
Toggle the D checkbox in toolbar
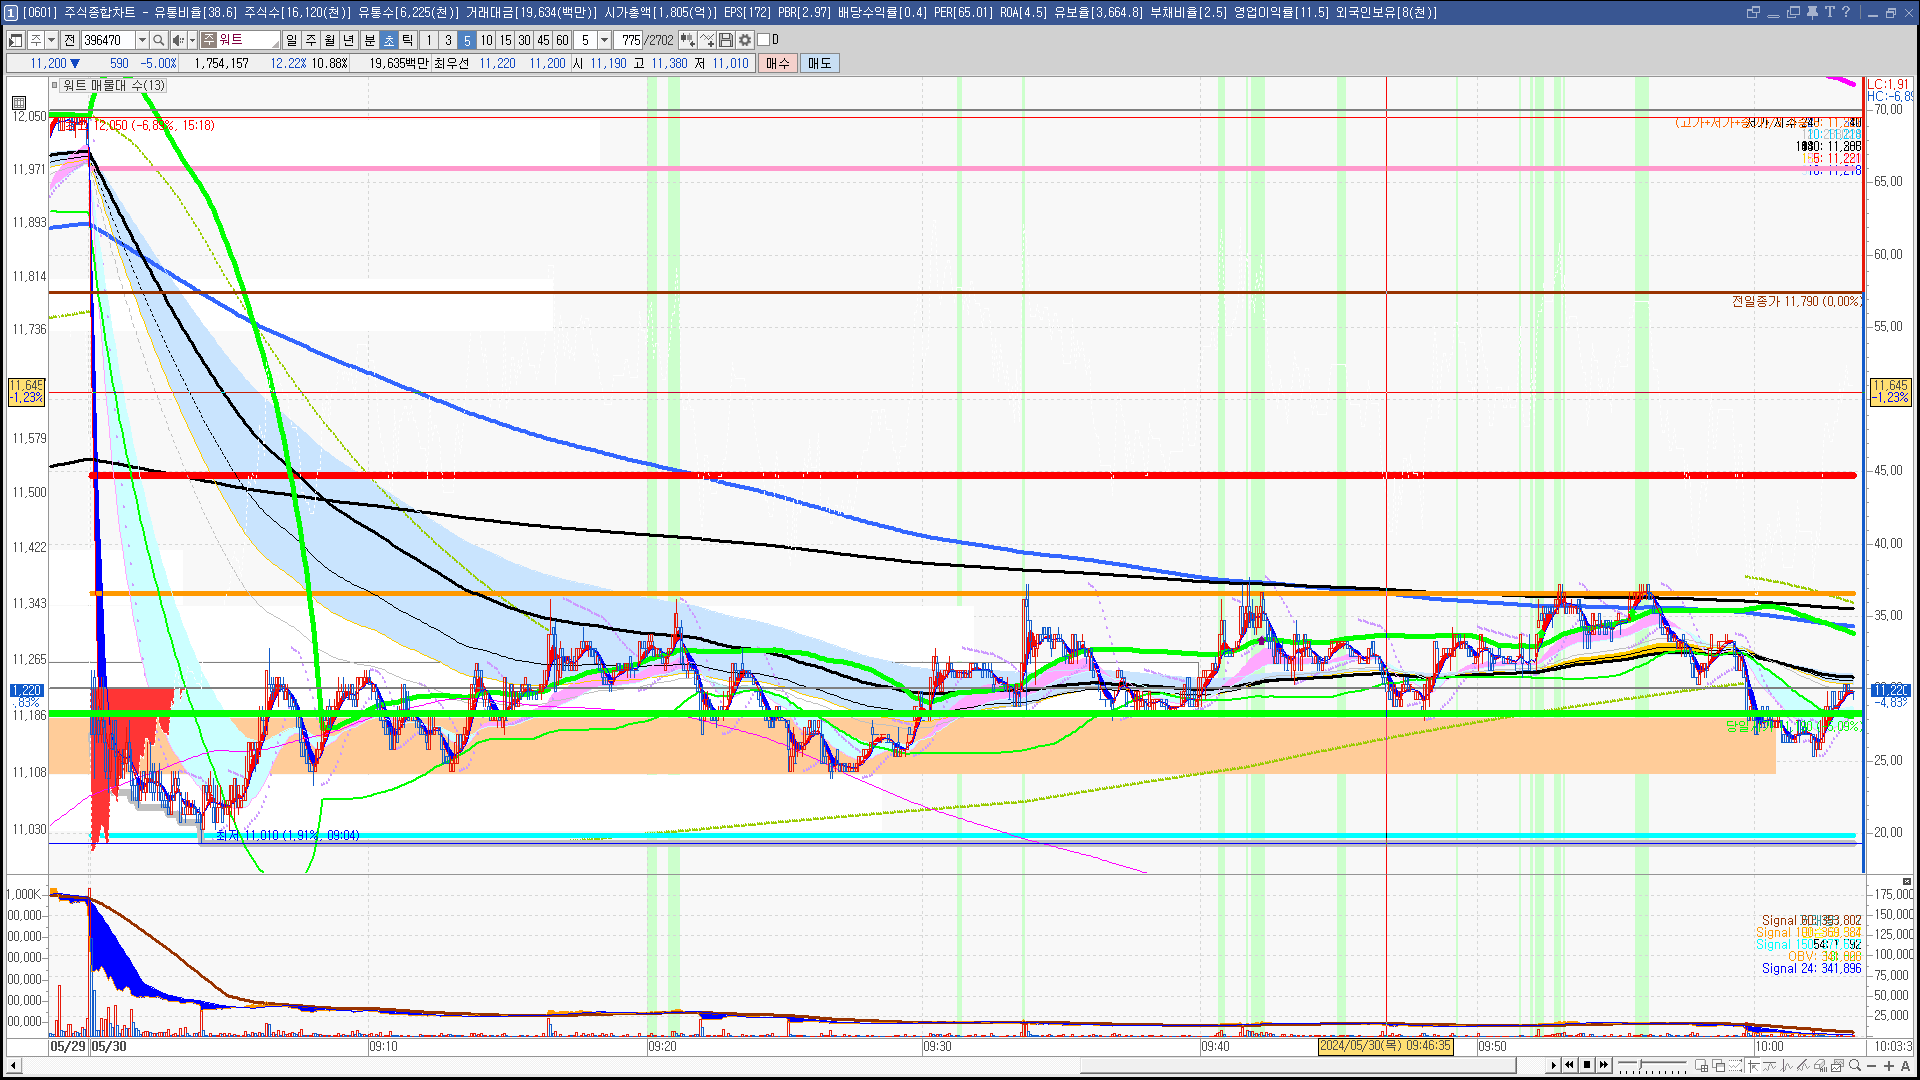click(x=764, y=40)
